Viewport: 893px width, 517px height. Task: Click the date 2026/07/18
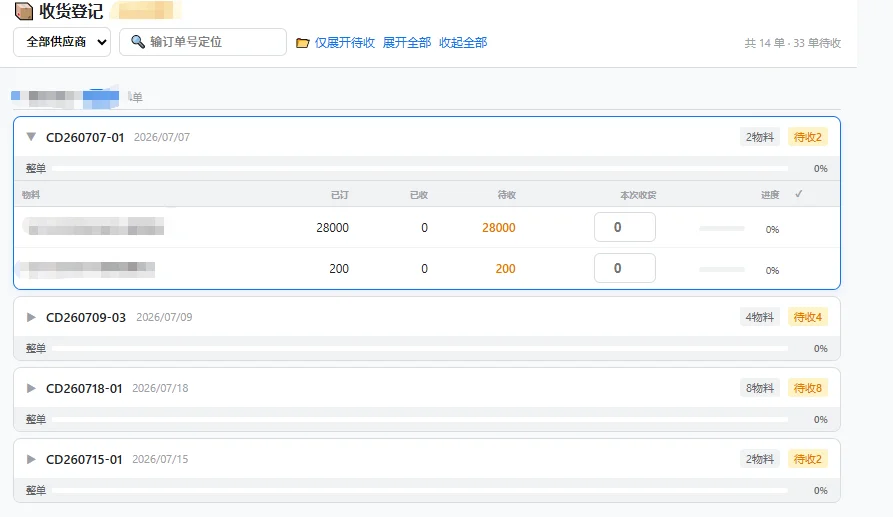coord(160,388)
